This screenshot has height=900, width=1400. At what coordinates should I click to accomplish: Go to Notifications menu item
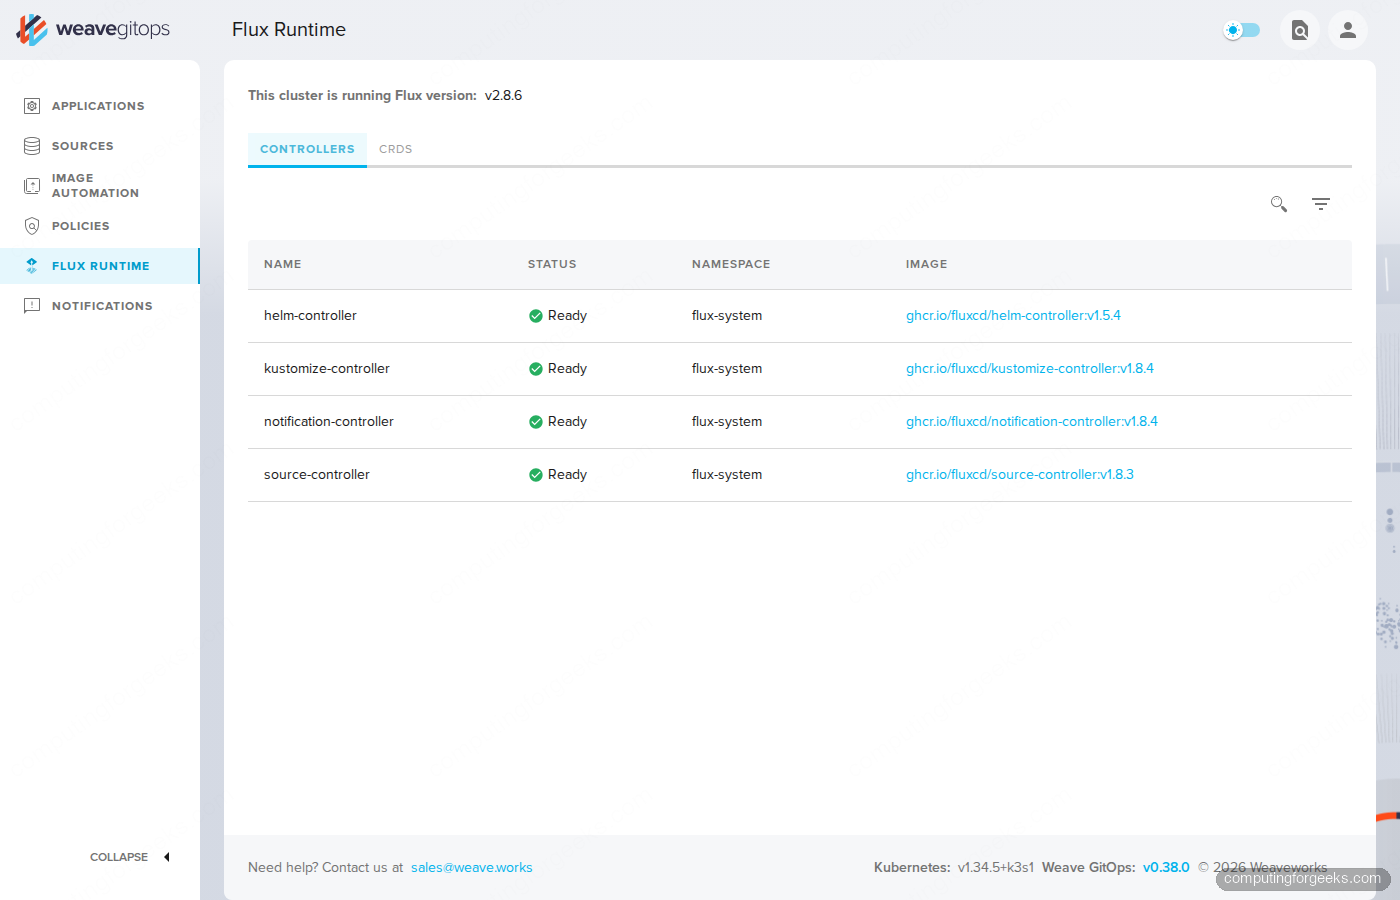click(x=102, y=306)
